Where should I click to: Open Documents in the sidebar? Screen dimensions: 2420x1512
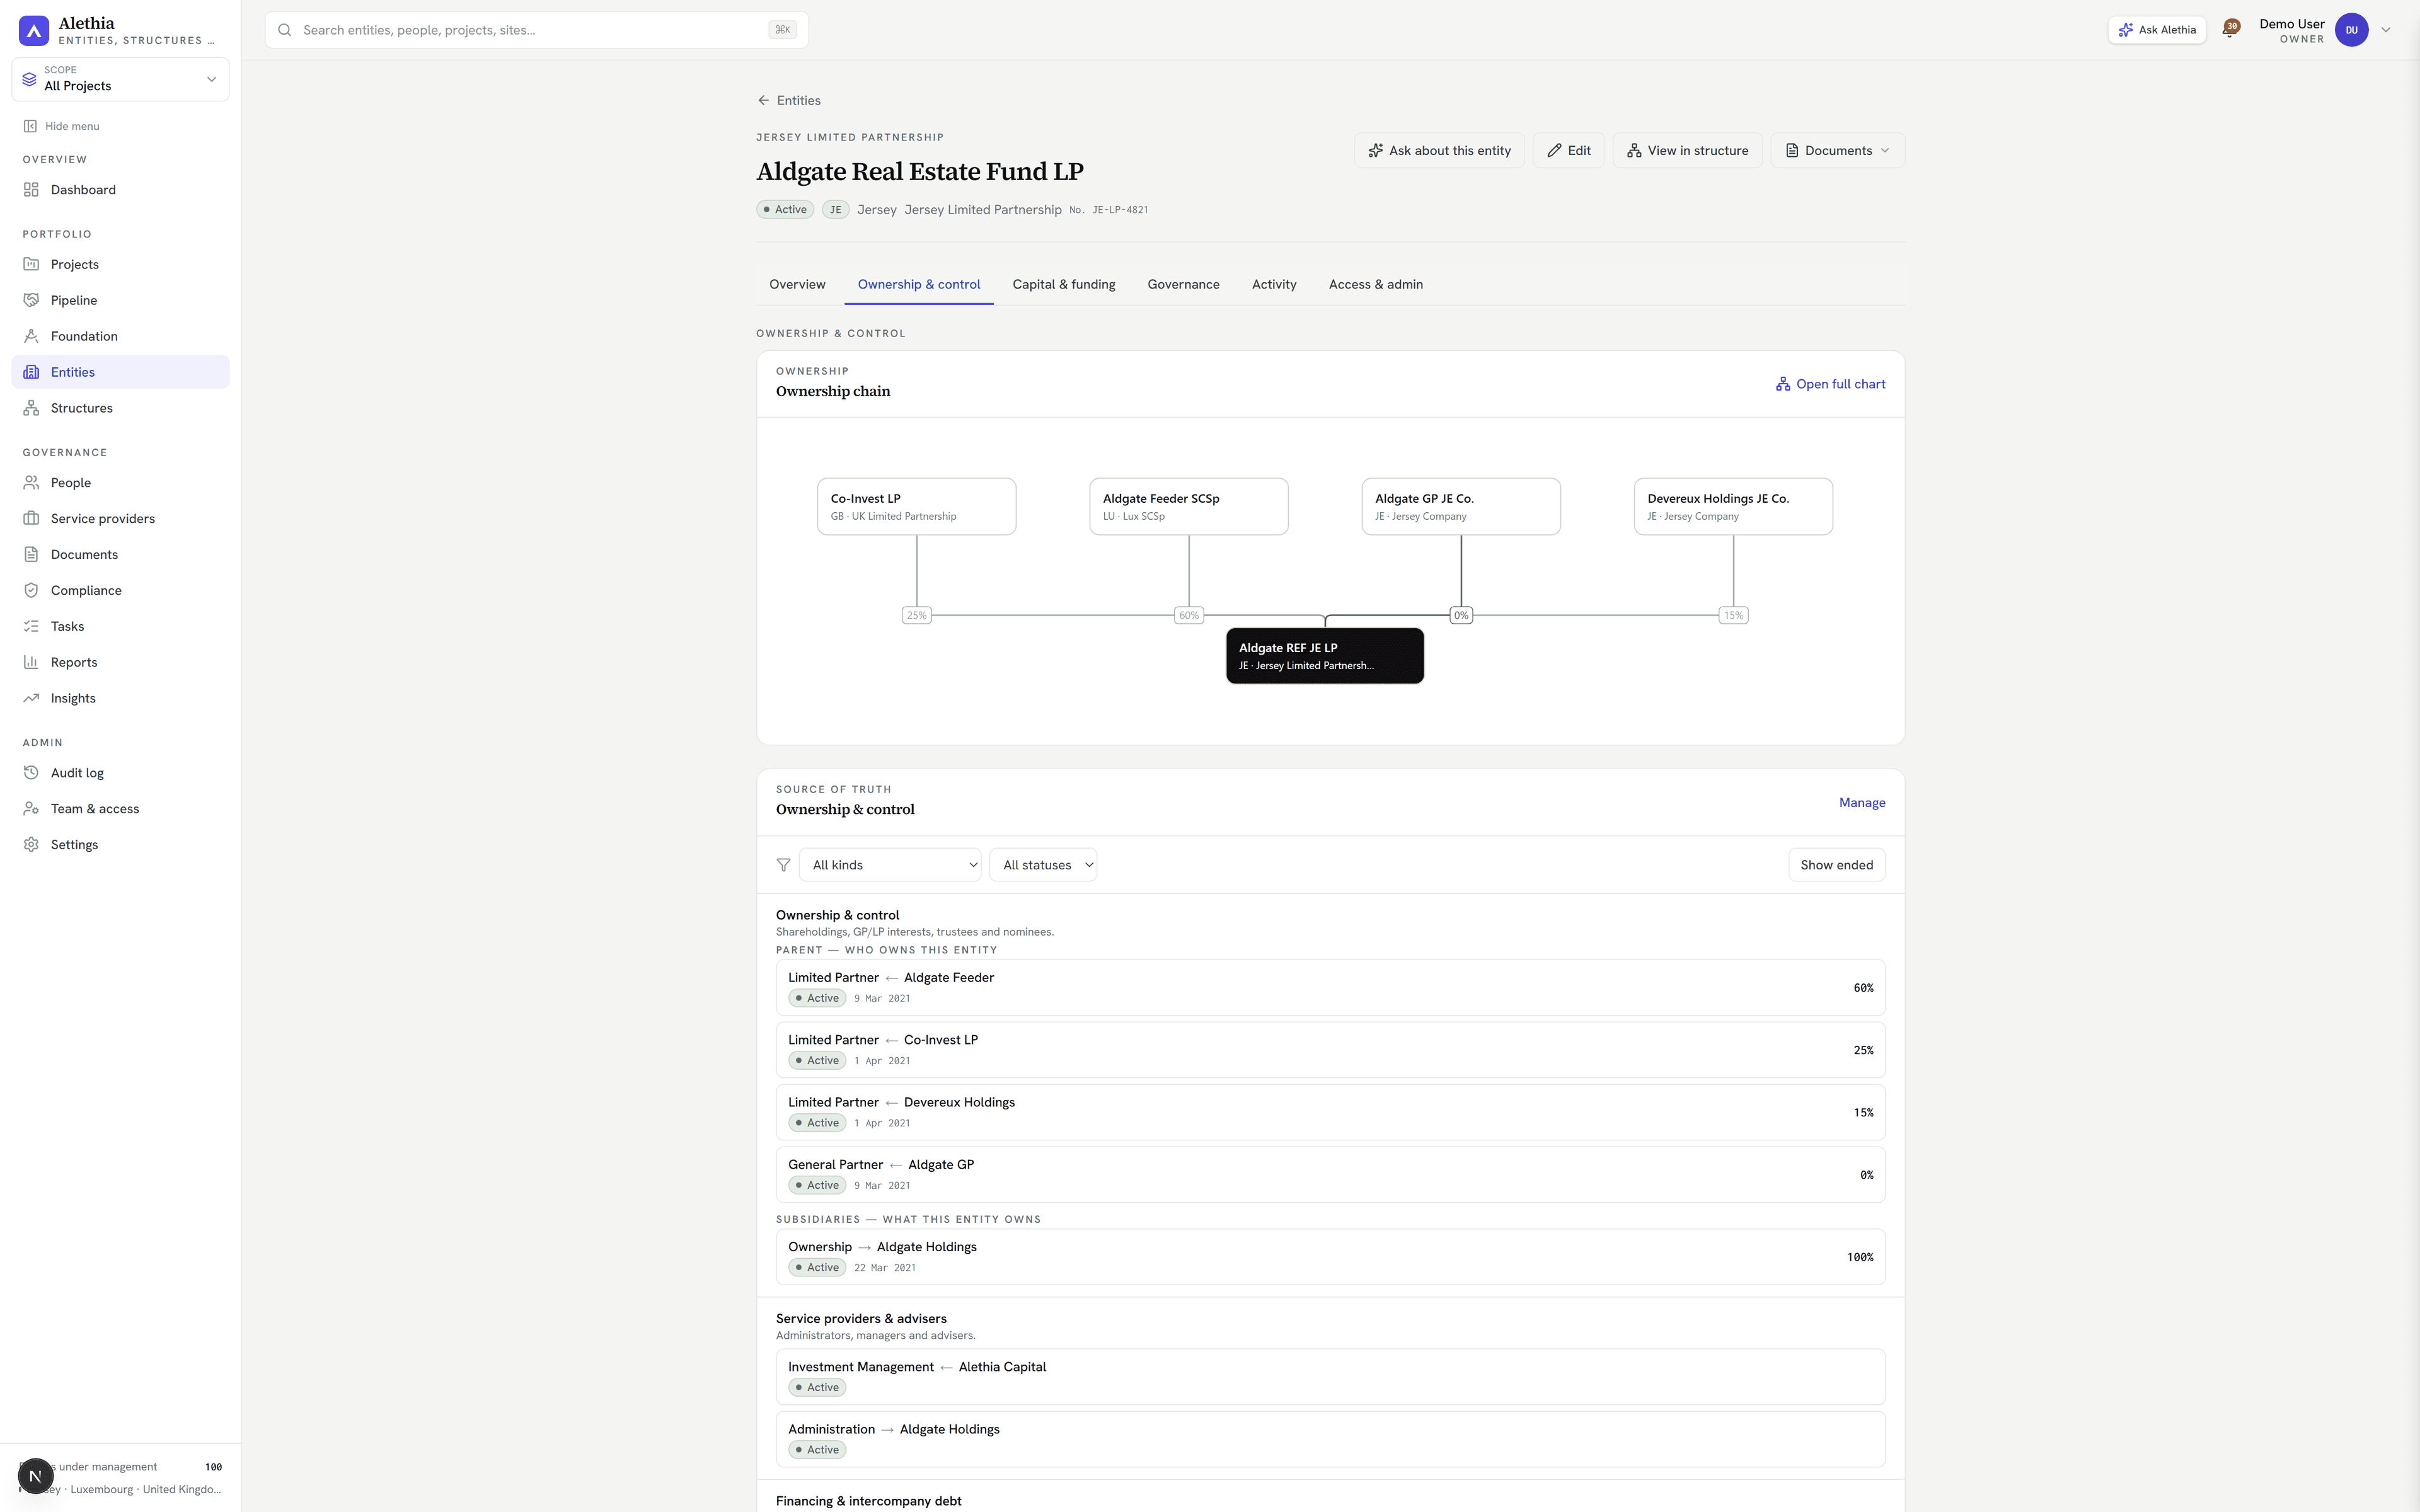click(120, 555)
